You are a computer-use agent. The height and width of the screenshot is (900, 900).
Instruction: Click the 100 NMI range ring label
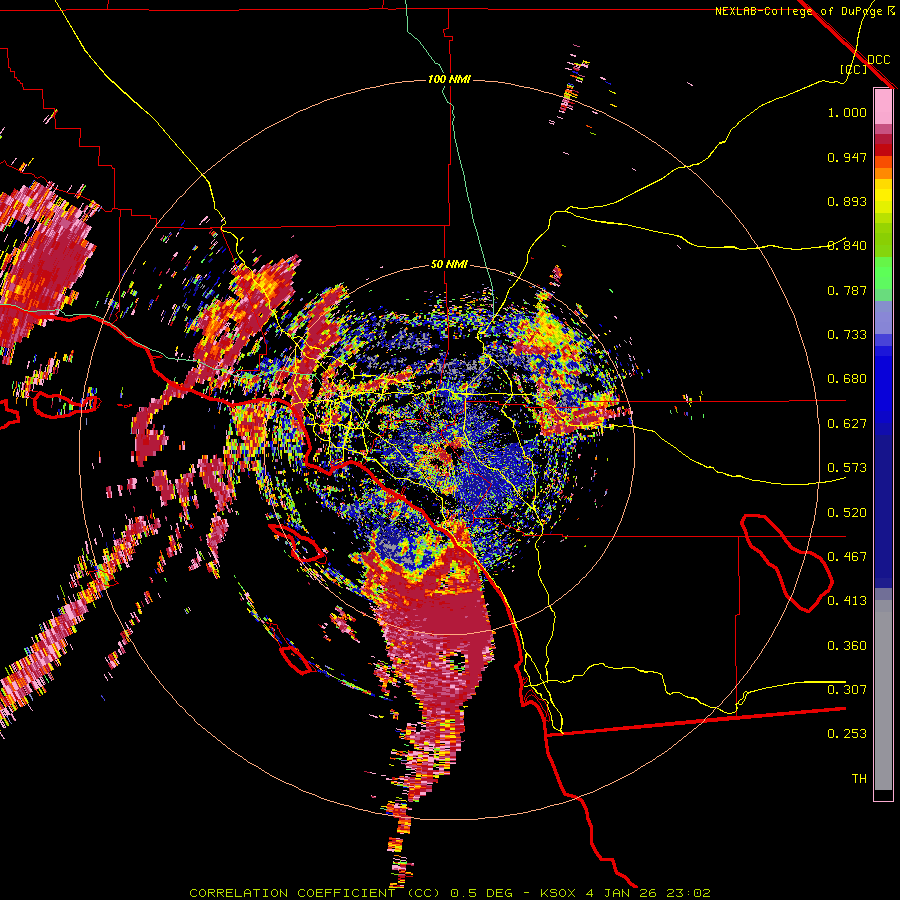pos(449,79)
